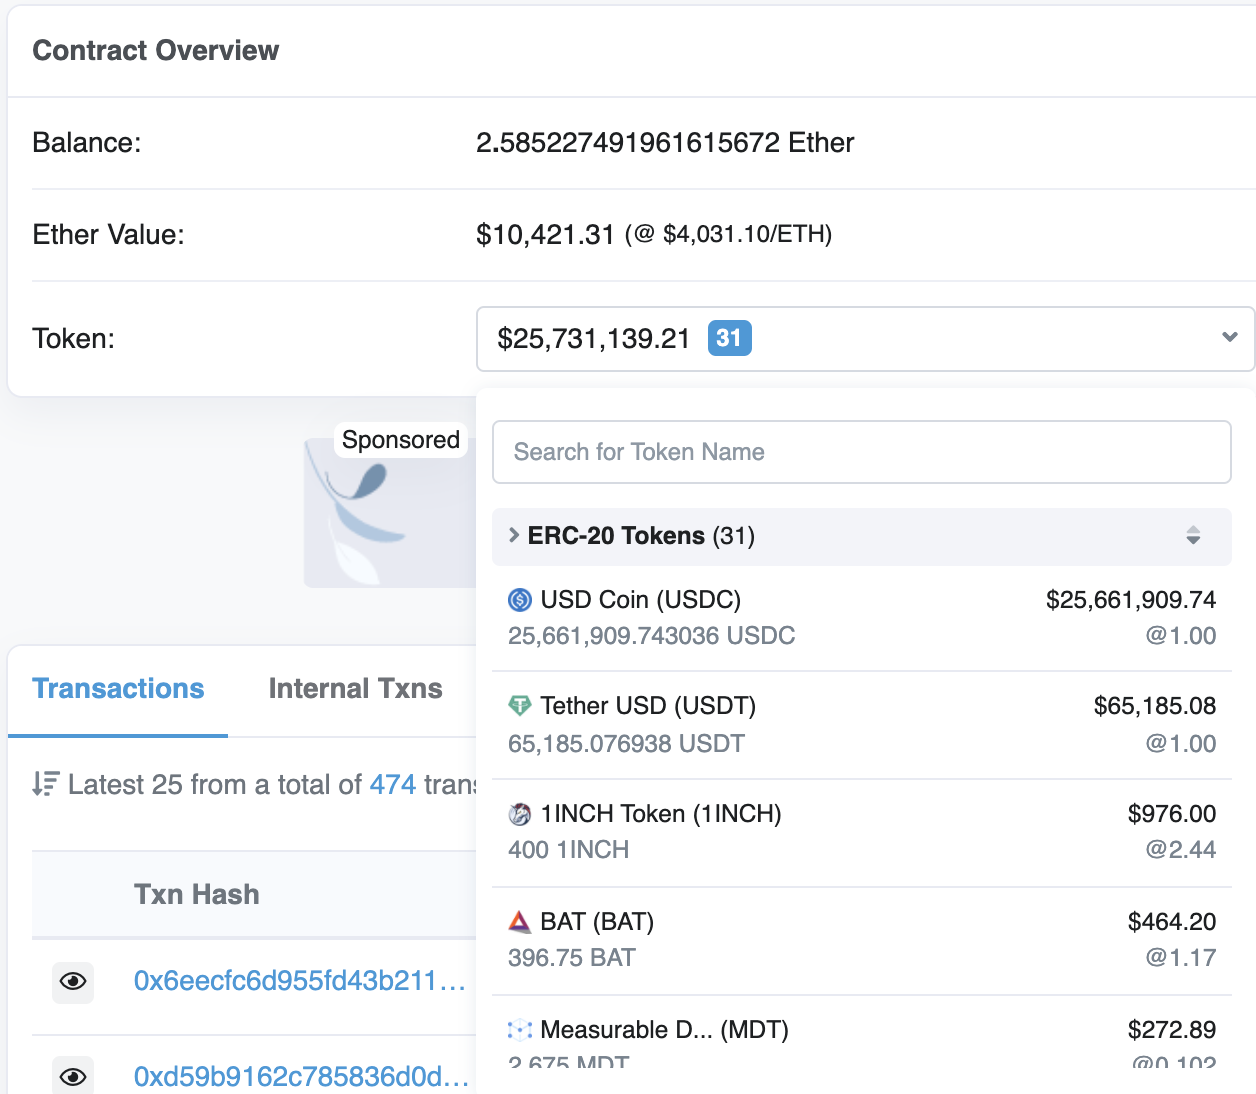Click the BAT value $464.20

tap(1172, 922)
